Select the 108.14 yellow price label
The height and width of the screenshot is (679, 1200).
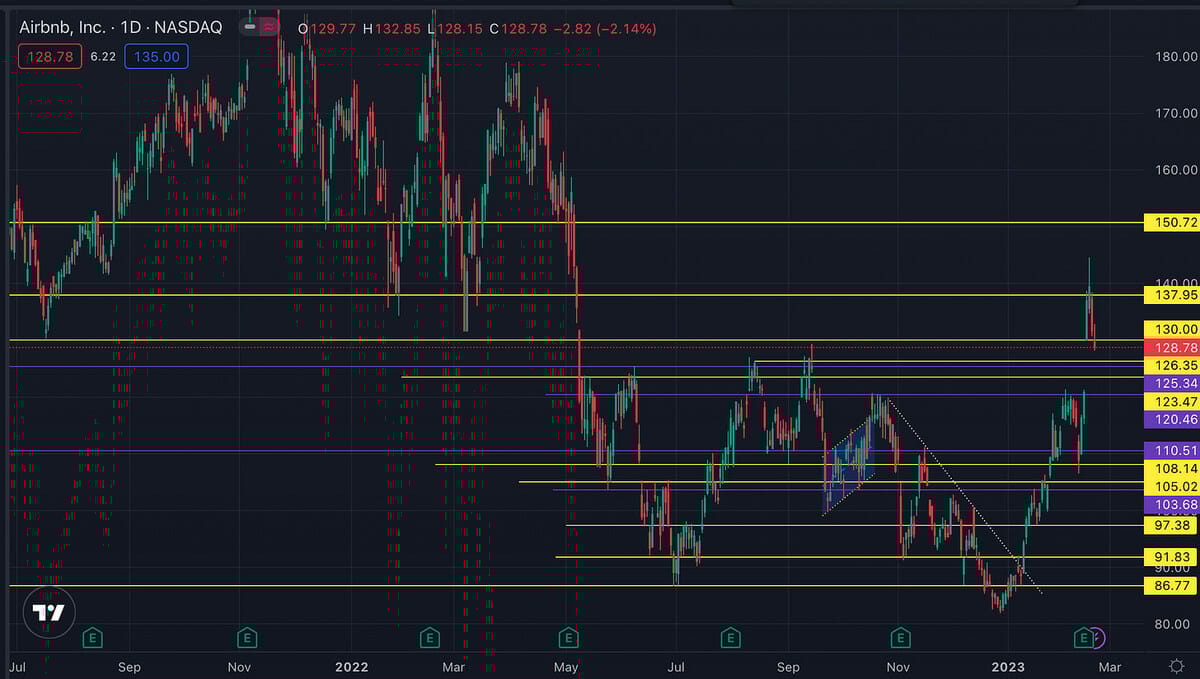tap(1172, 469)
